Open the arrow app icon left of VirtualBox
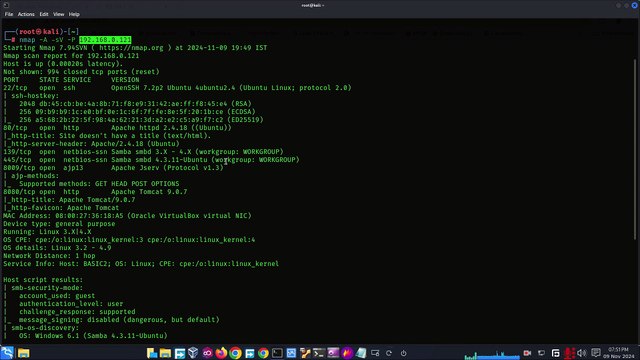 click(x=179, y=353)
